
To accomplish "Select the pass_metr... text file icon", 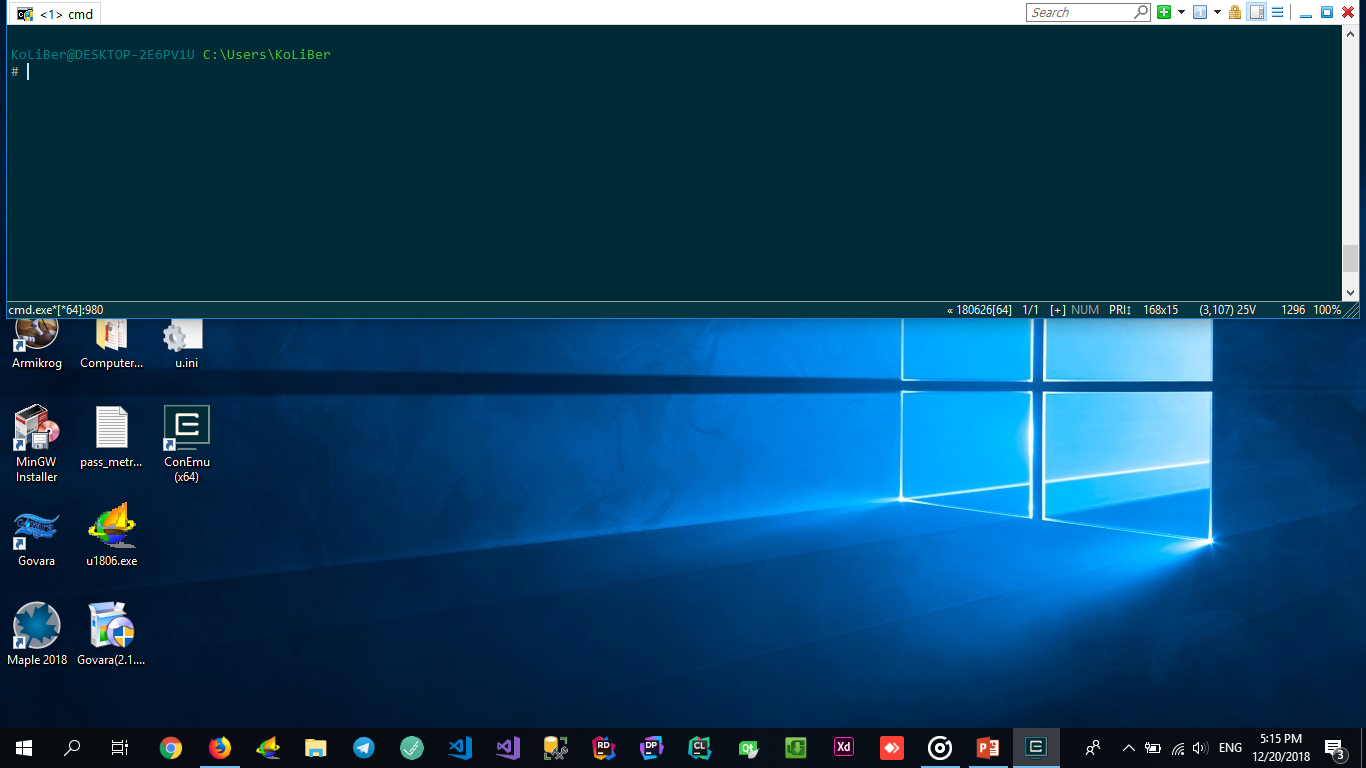I will 112,437.
